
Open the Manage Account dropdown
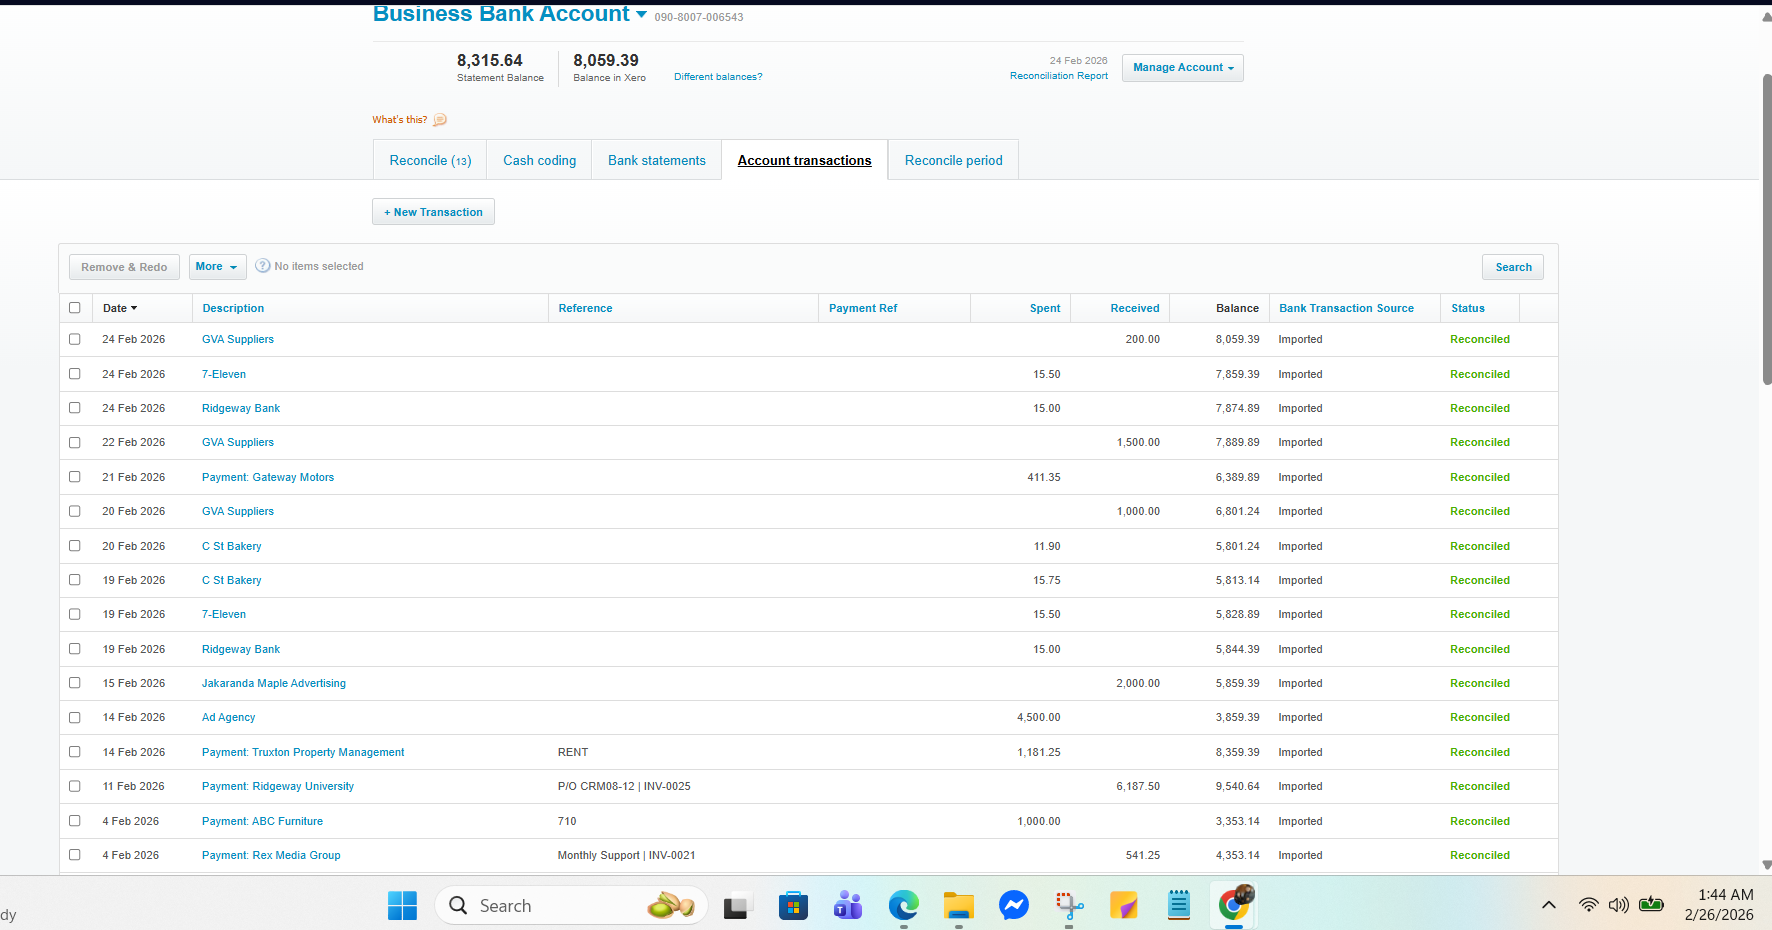pos(1183,68)
